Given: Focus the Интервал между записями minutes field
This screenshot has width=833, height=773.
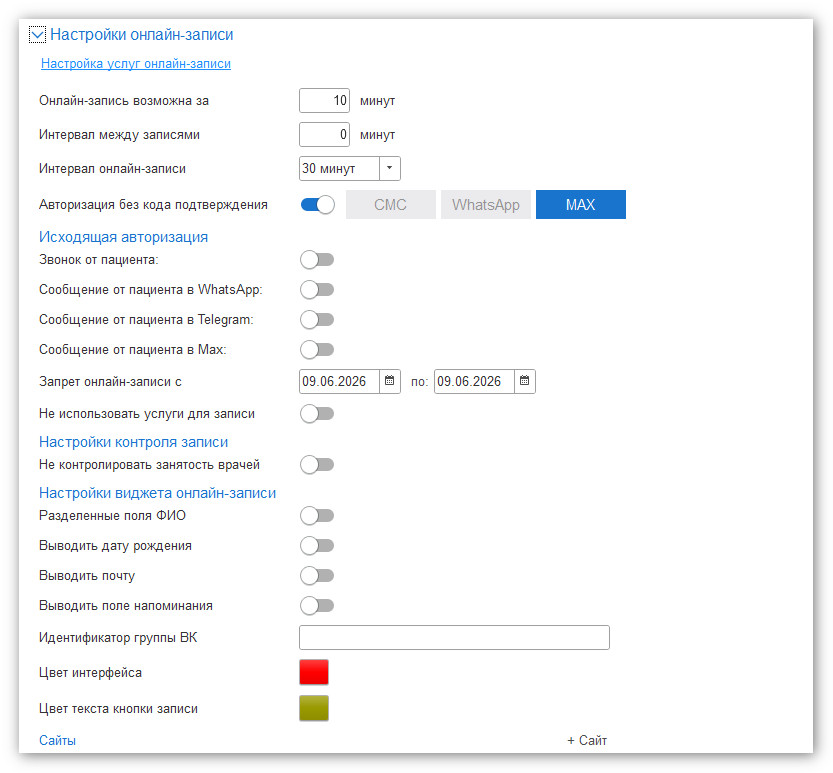Looking at the screenshot, I should 325,134.
